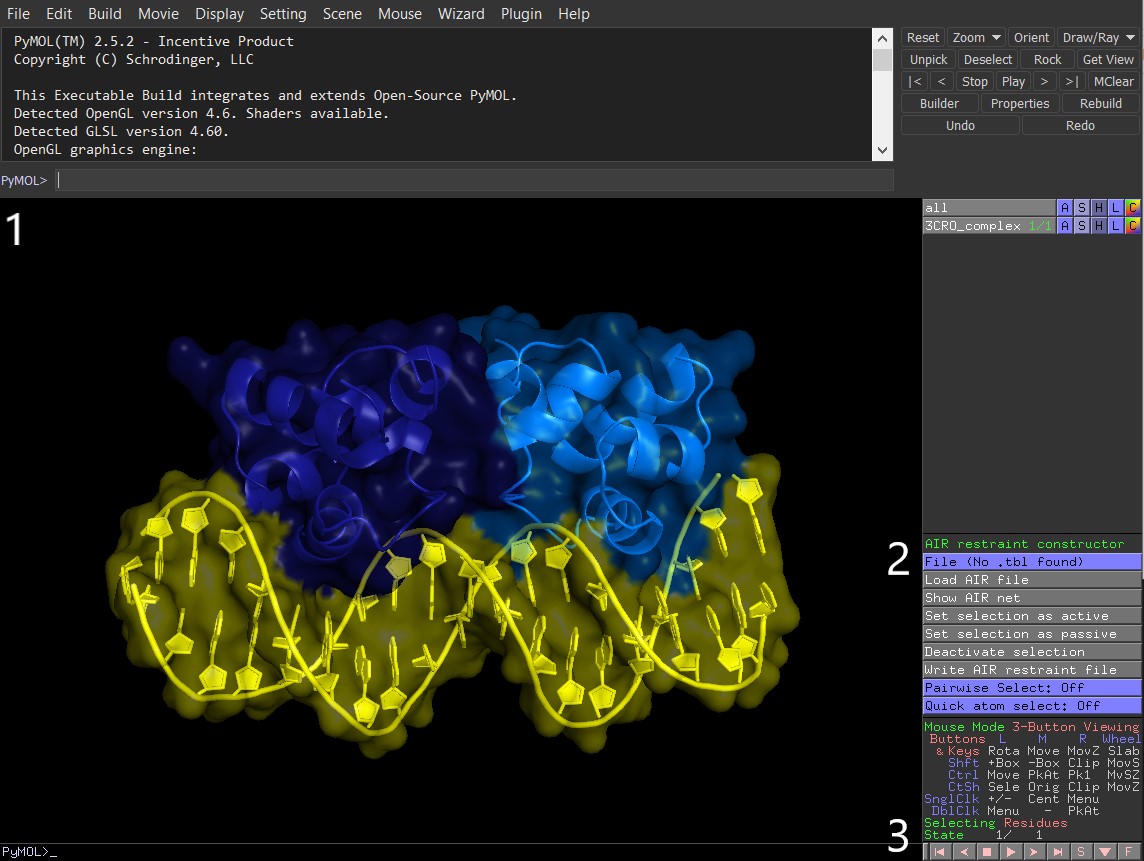This screenshot has height=861, width=1144.
Task: Open the Mouse menu
Action: (x=400, y=14)
